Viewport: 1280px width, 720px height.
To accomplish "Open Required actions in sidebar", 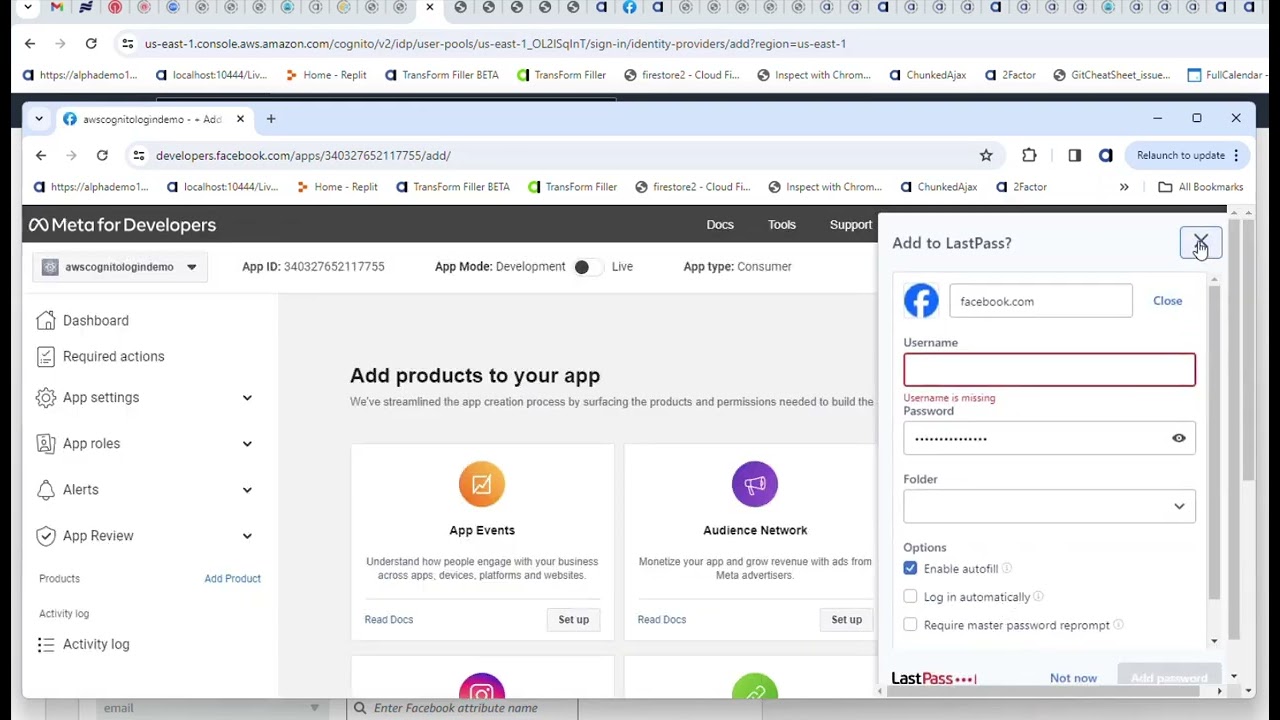I will pyautogui.click(x=113, y=356).
